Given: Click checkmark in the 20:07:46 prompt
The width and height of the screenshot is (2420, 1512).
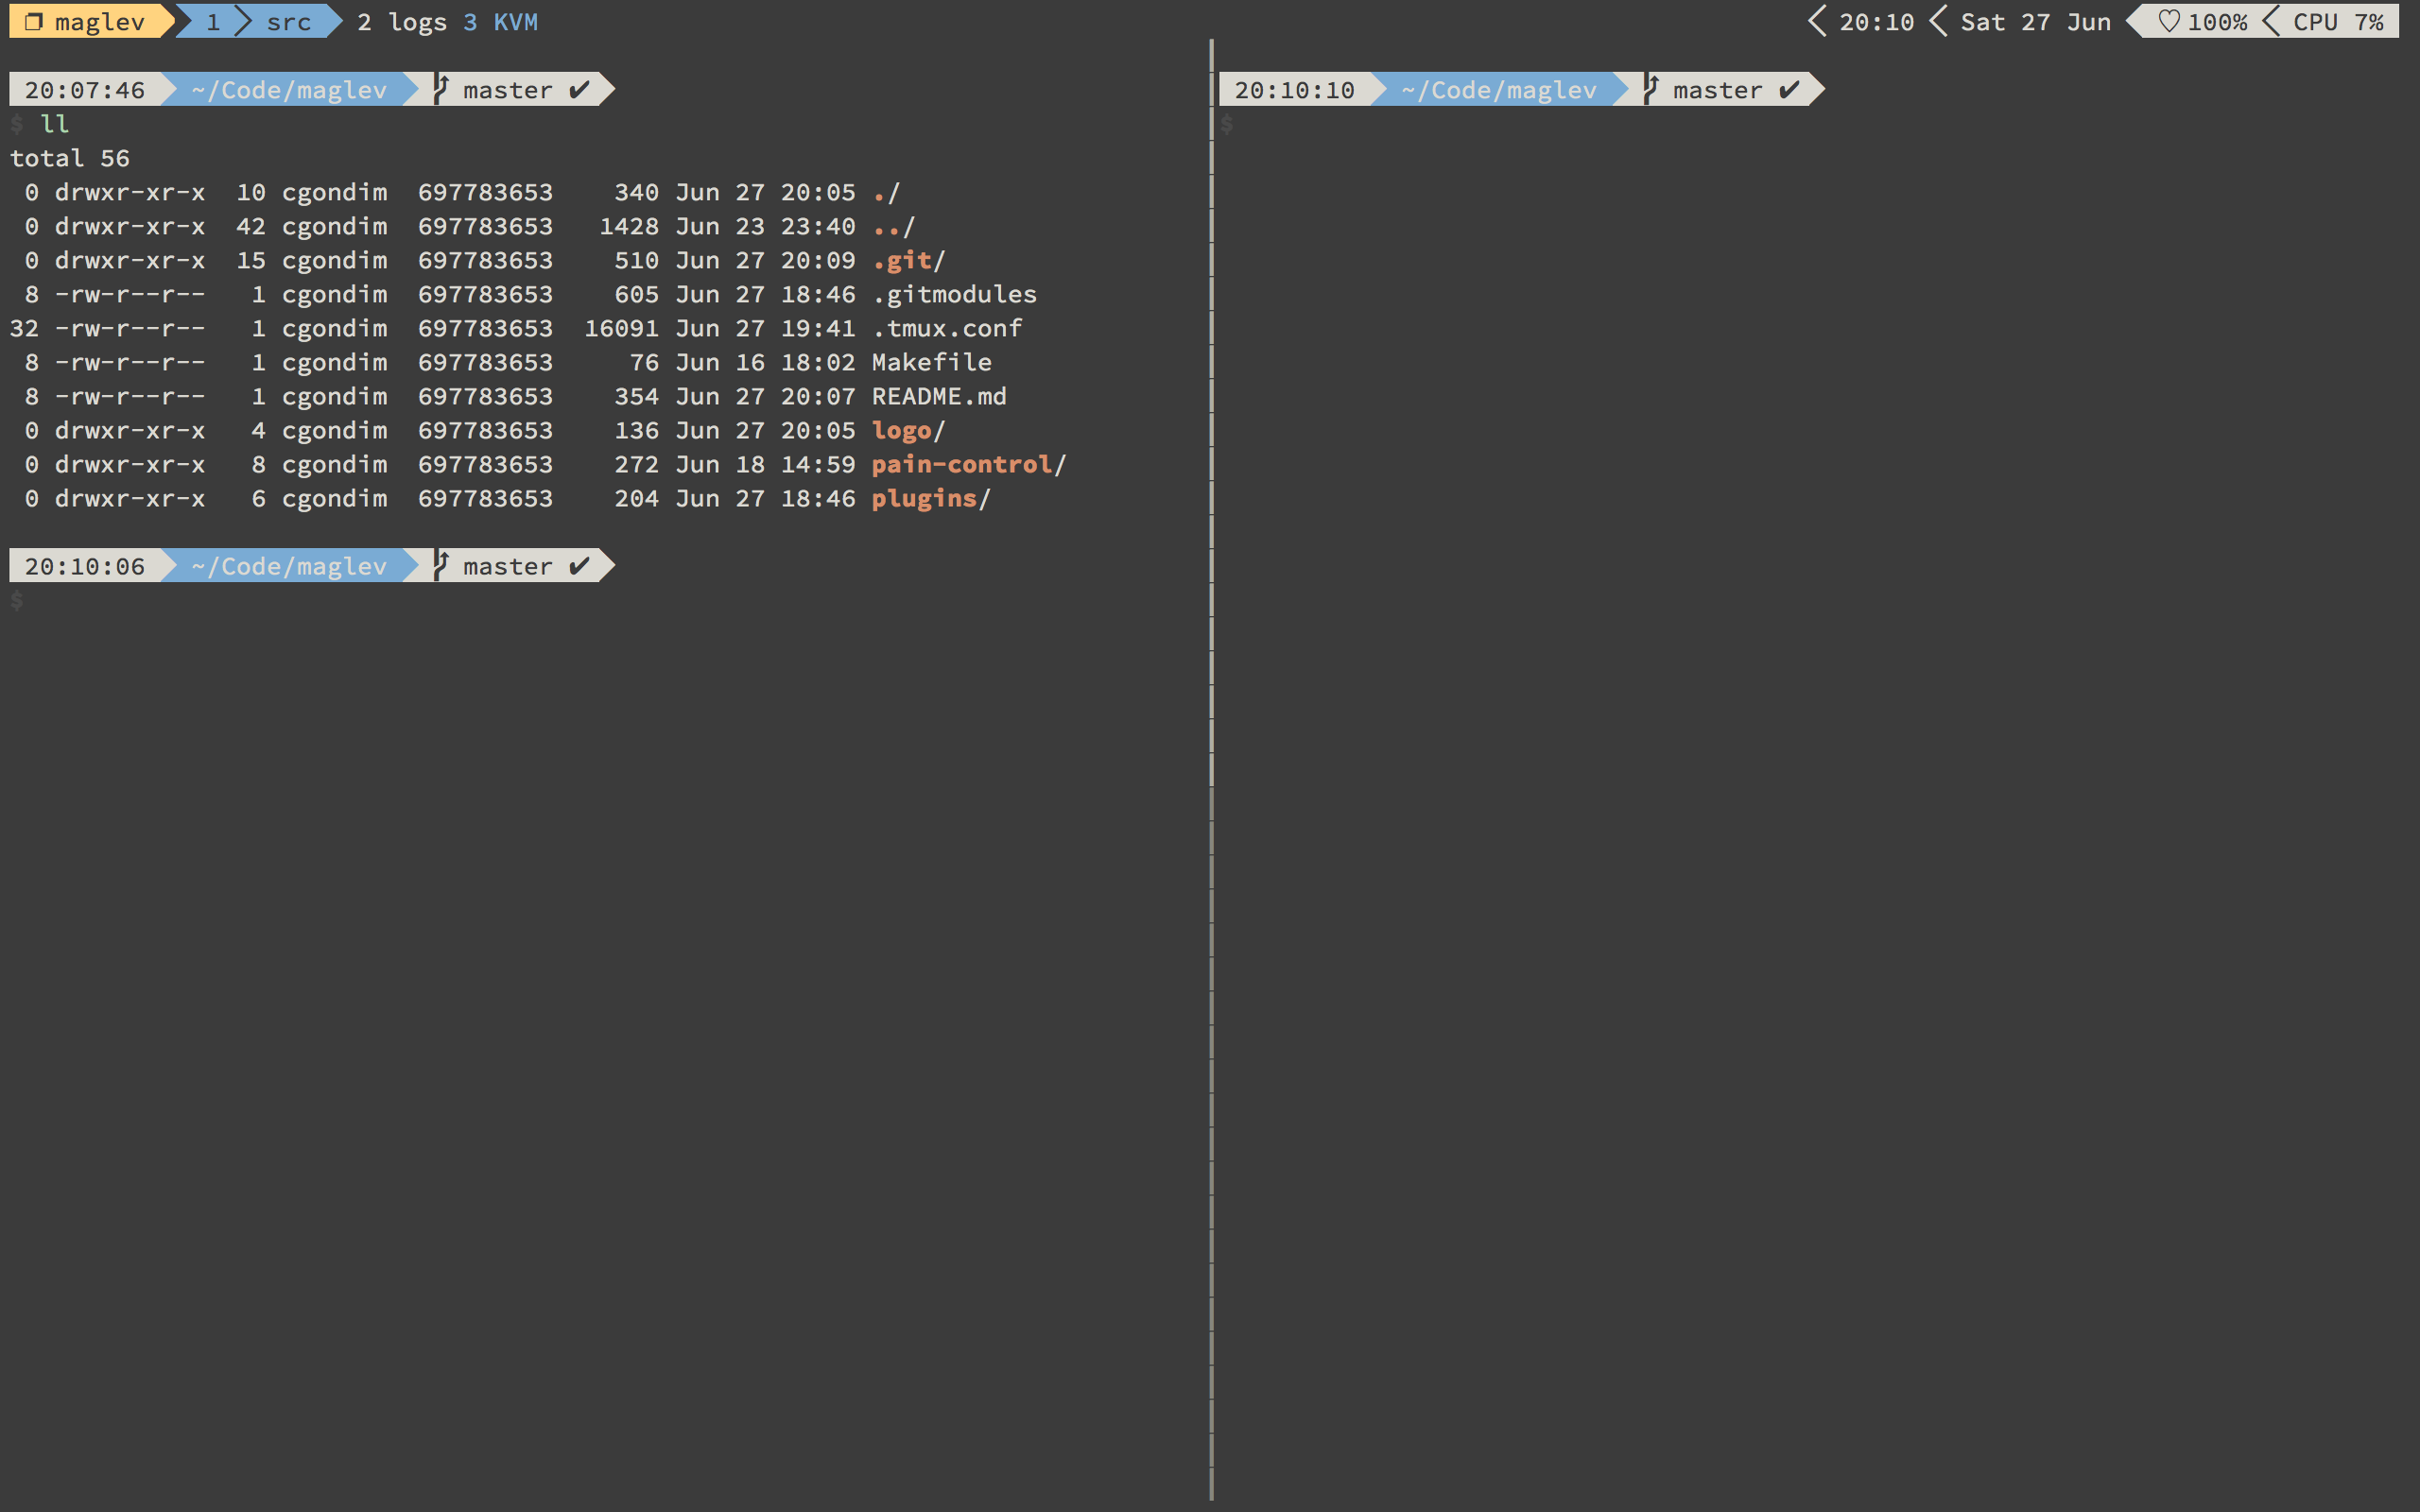Looking at the screenshot, I should (579, 90).
